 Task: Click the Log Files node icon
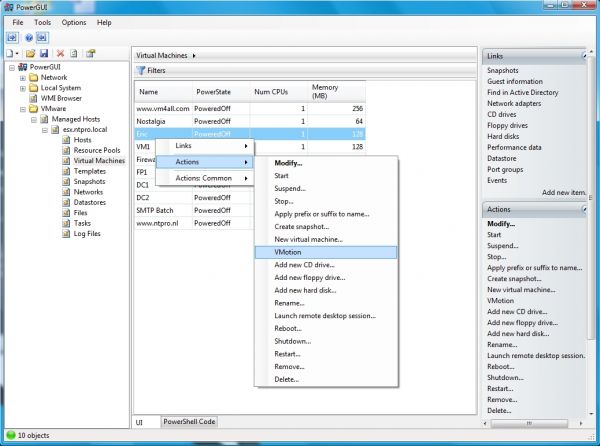tap(66, 233)
